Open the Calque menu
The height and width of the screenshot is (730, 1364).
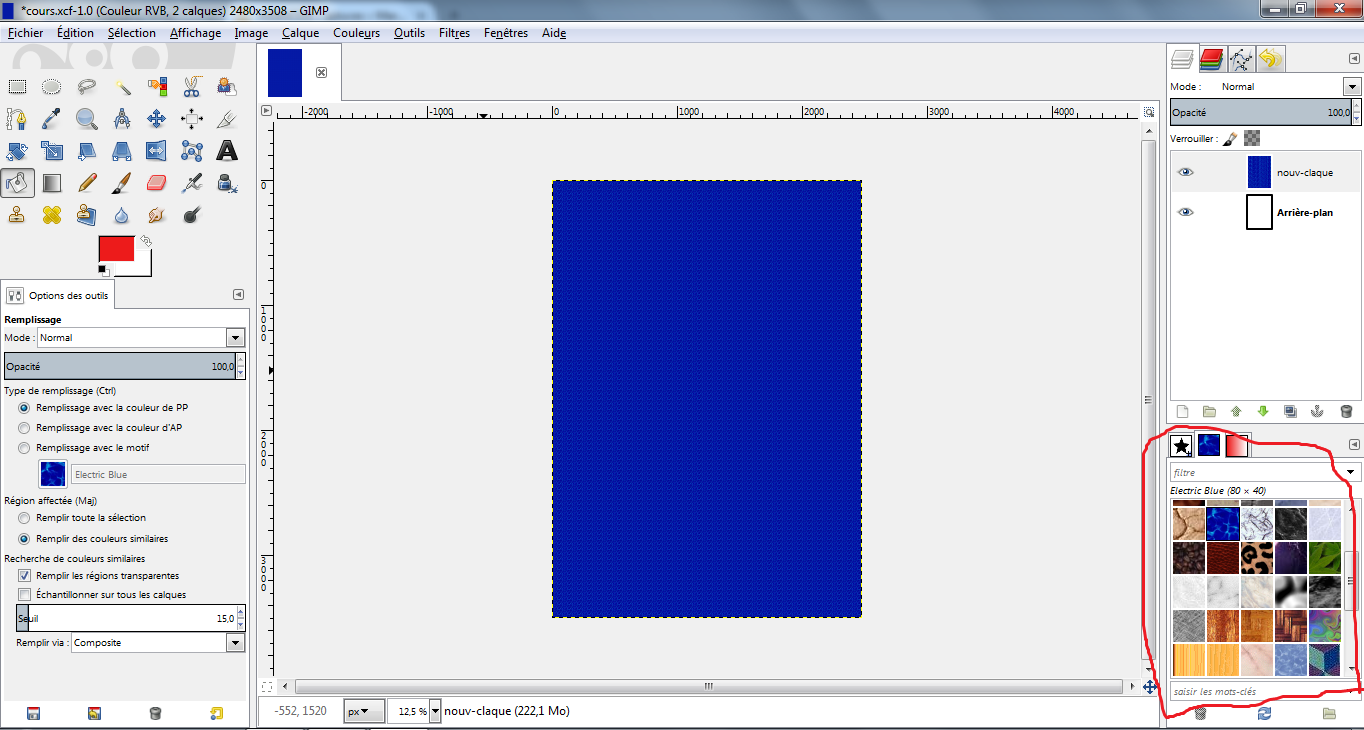click(300, 33)
